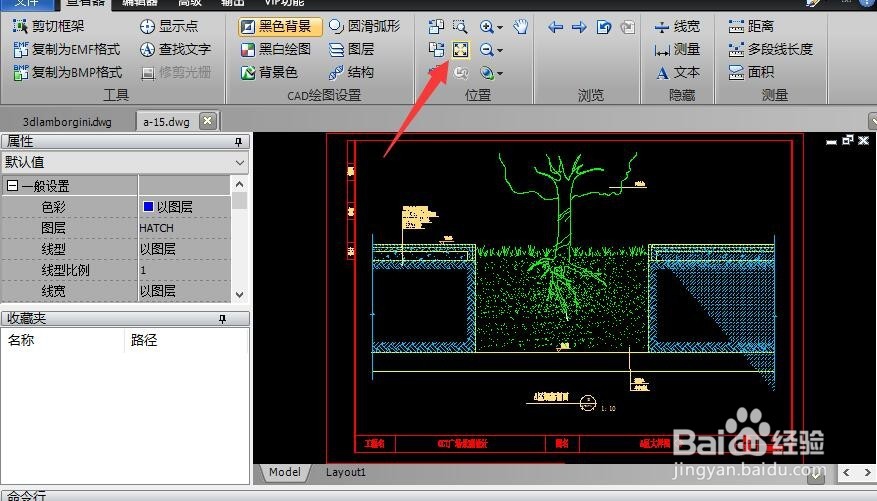Click the zoom in magnifier icon

pyautogui.click(x=486, y=26)
